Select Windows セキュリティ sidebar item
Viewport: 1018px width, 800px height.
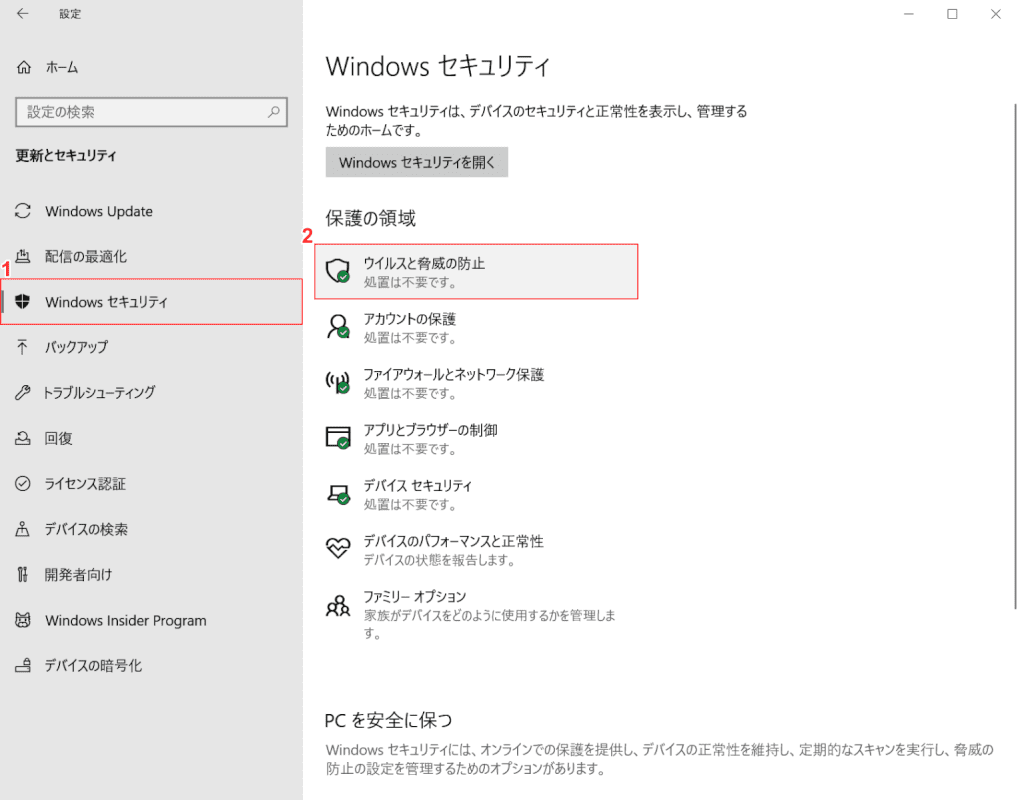coord(151,301)
